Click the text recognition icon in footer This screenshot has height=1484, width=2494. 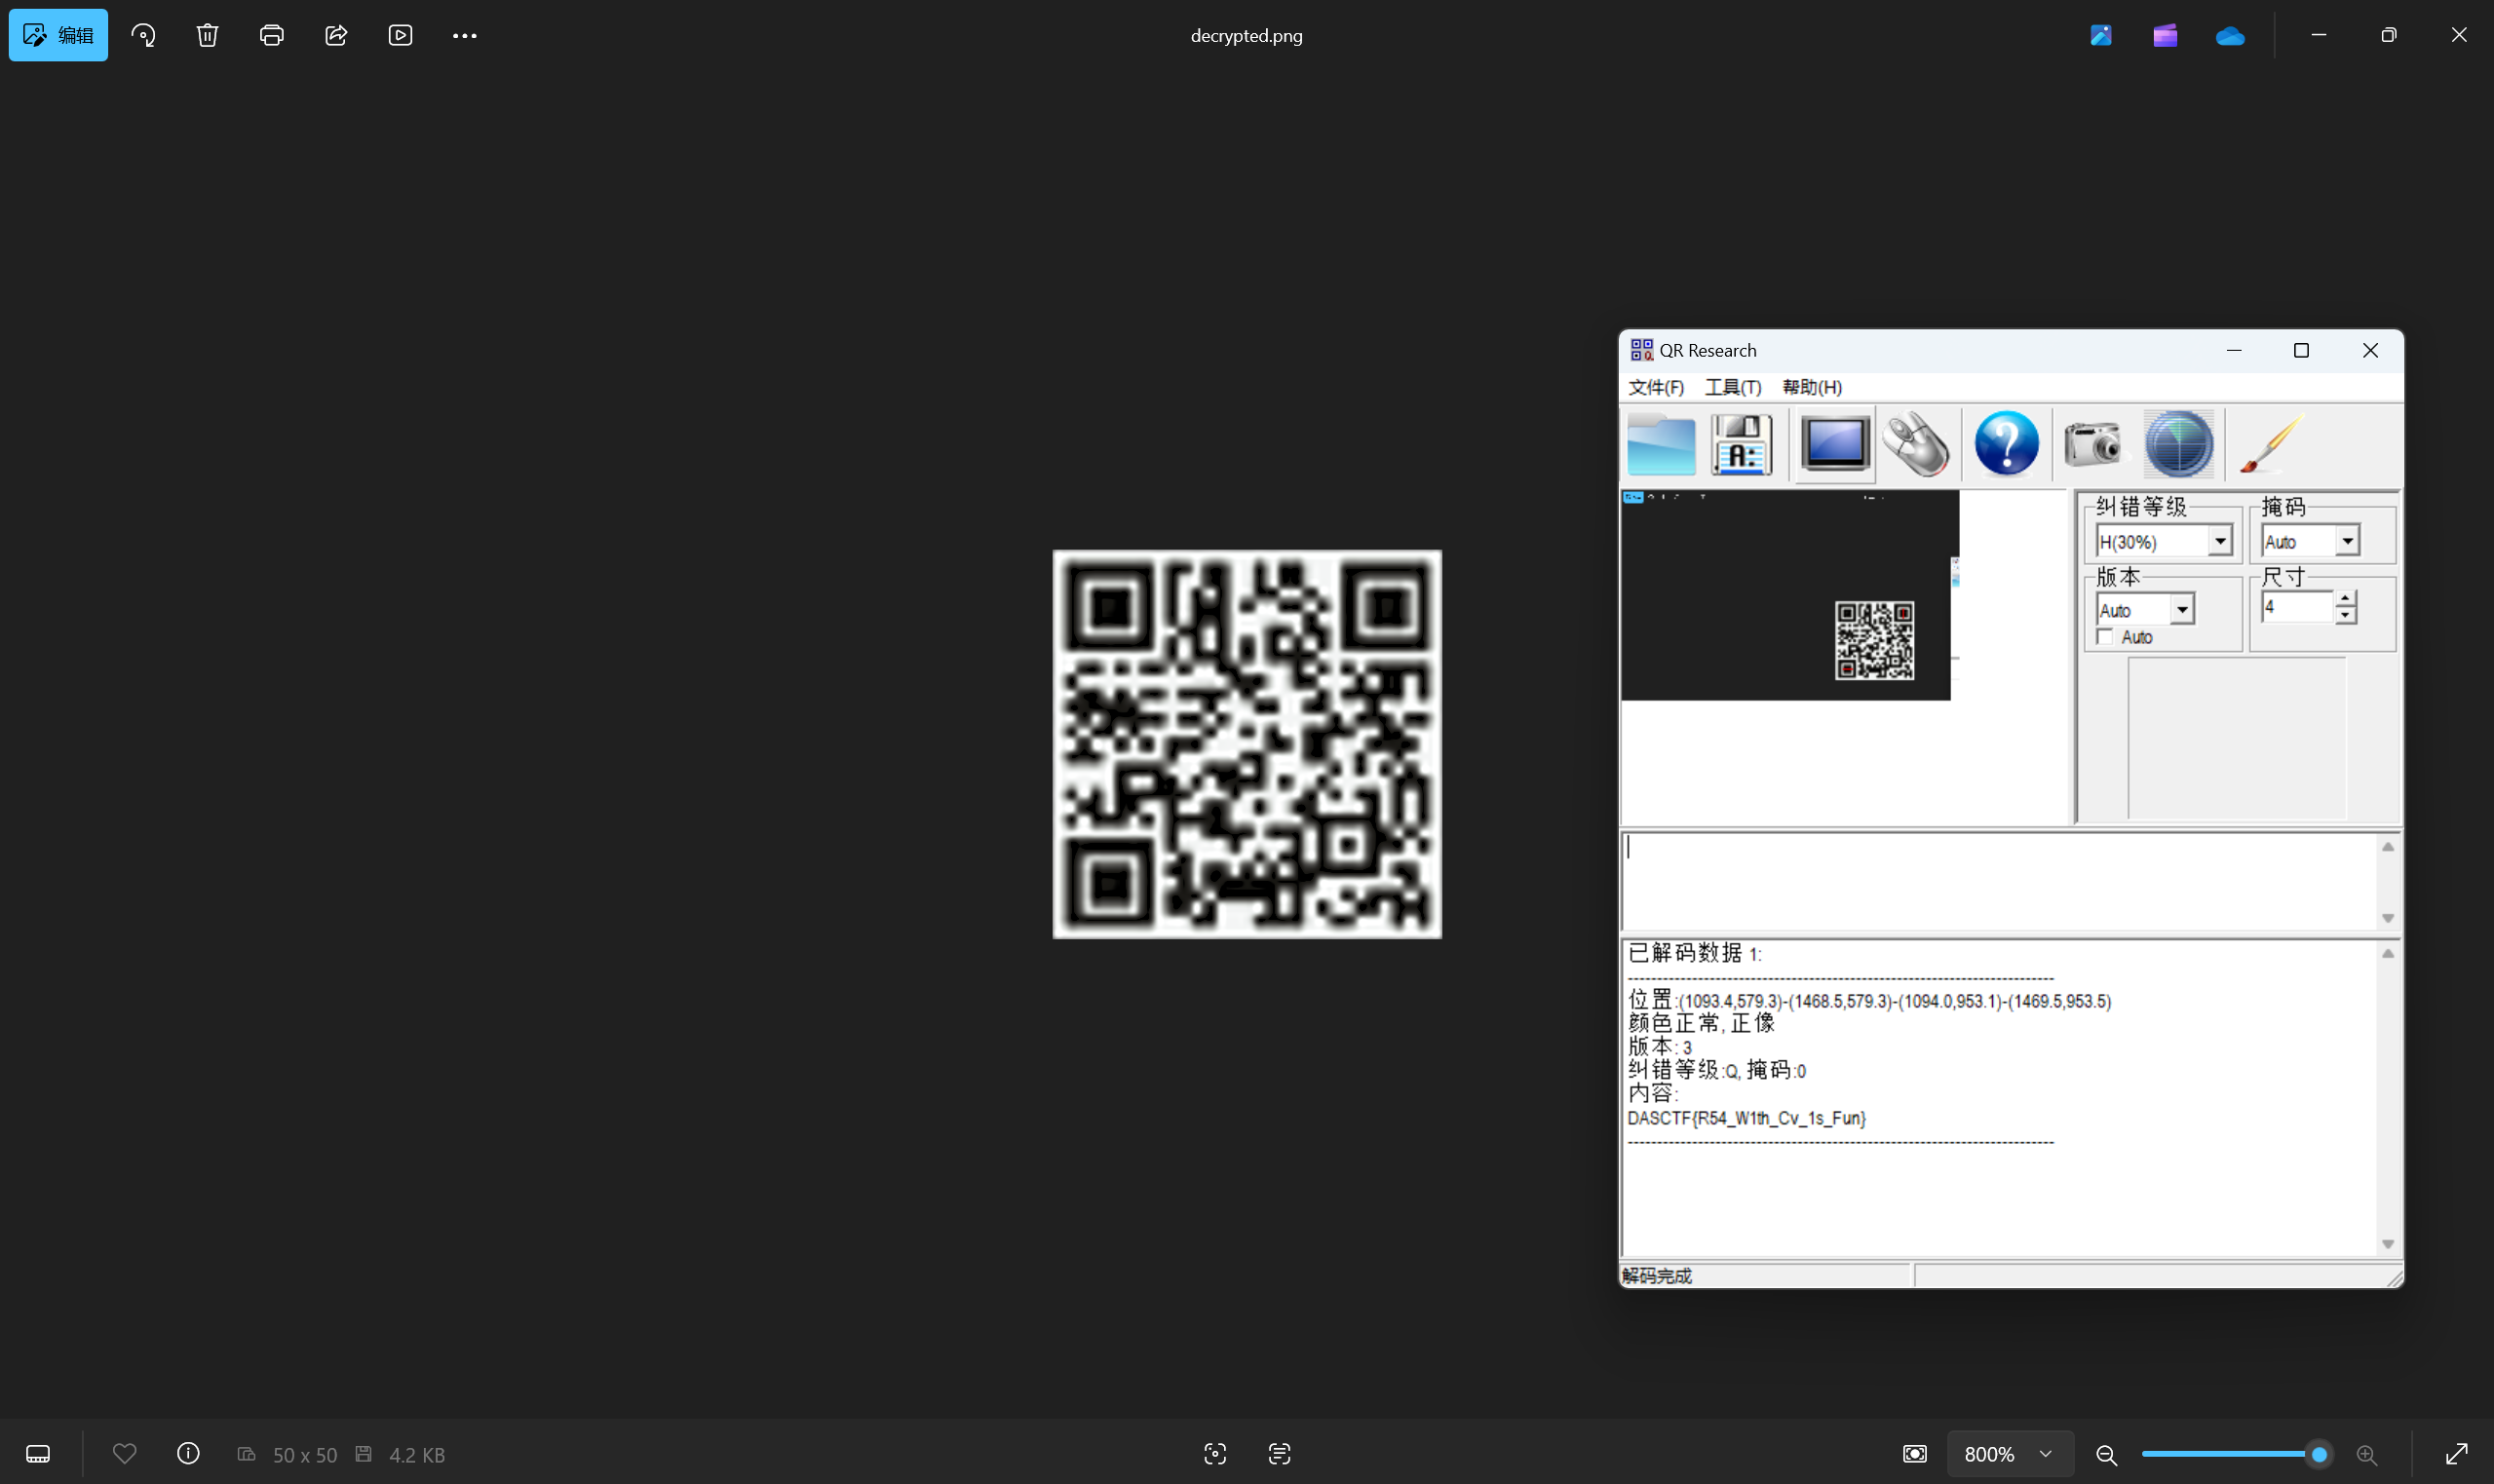(1279, 1453)
